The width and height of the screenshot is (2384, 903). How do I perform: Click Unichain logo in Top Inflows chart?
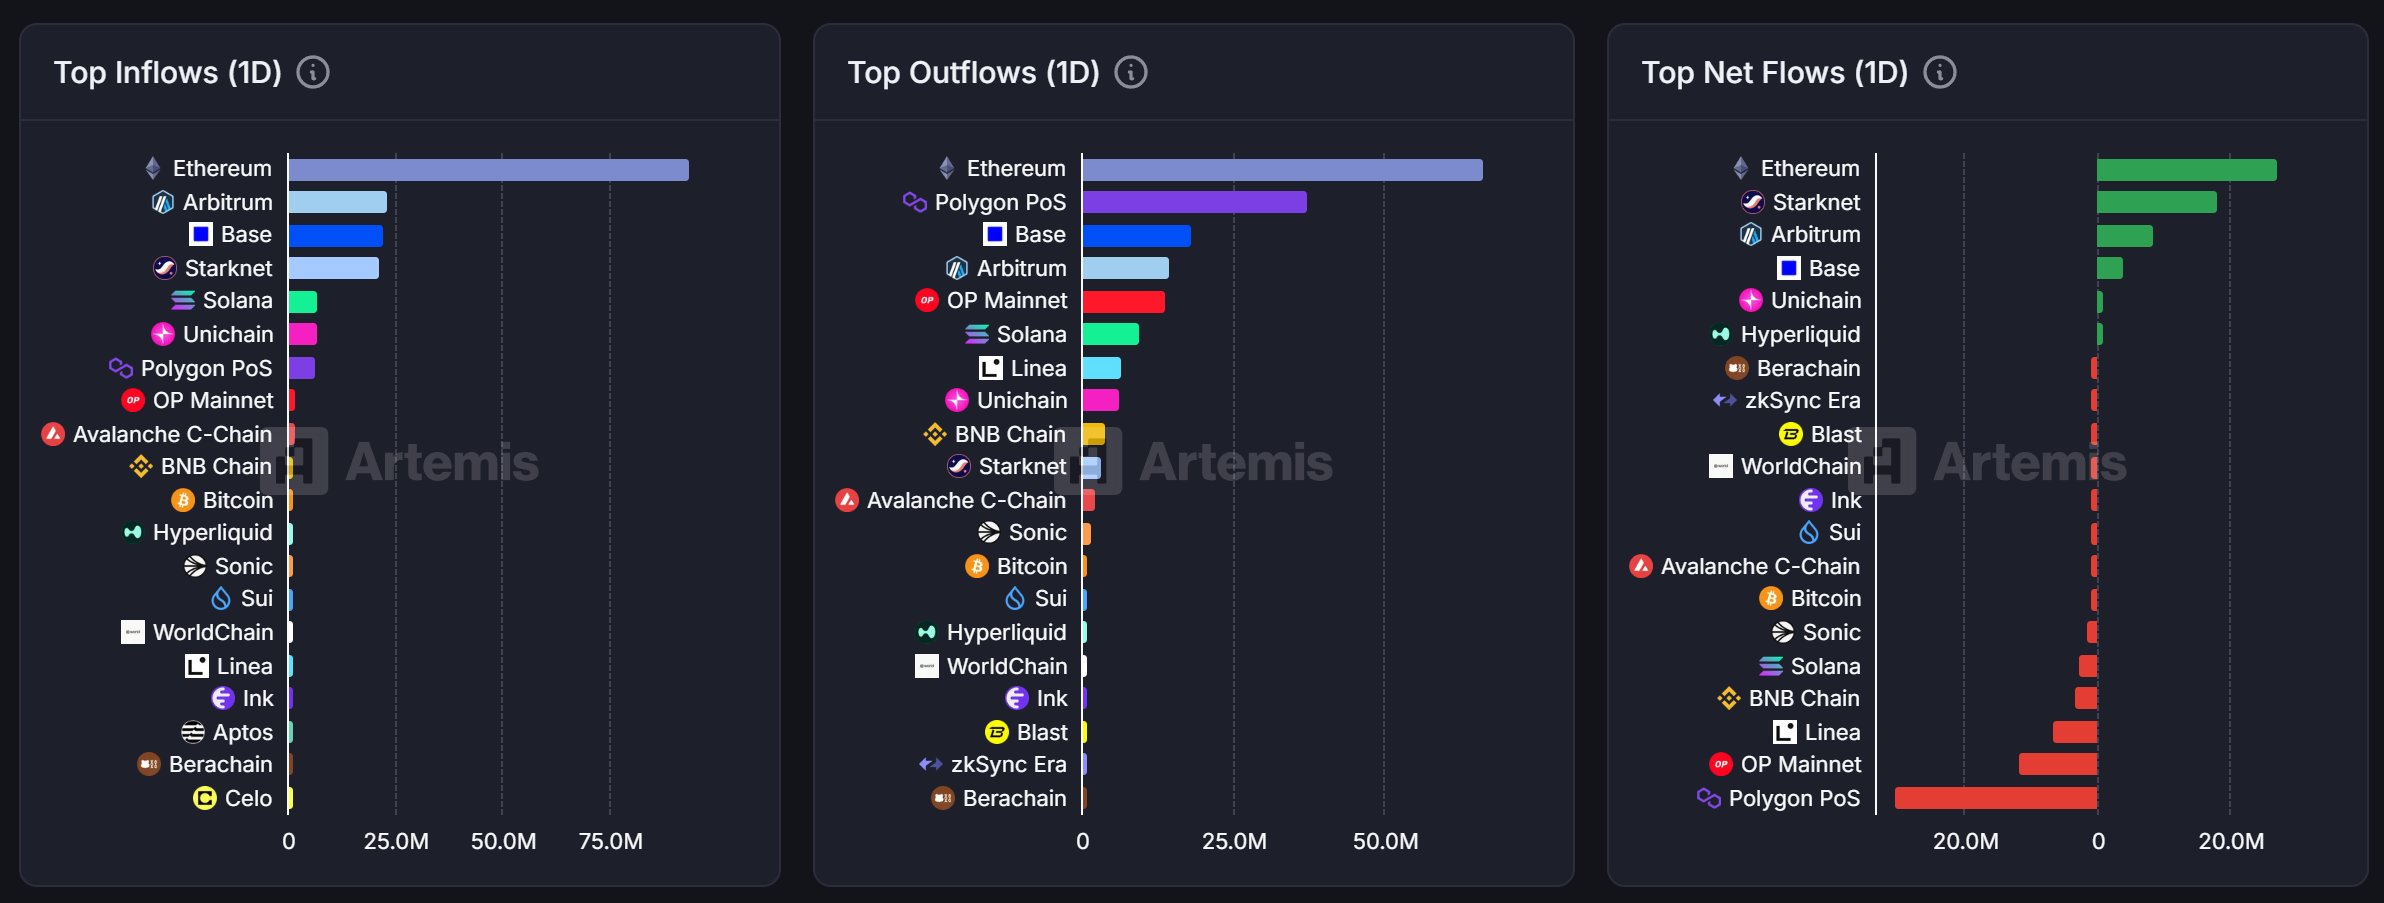163,334
